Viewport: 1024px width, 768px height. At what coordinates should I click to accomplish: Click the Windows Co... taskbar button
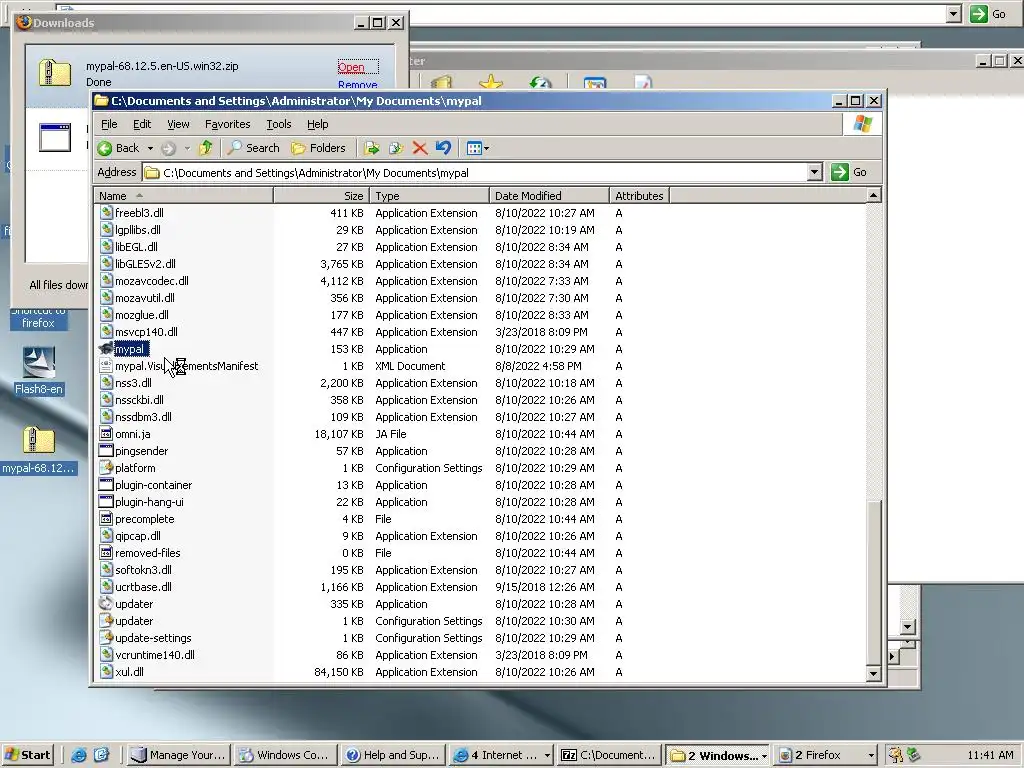(x=286, y=755)
